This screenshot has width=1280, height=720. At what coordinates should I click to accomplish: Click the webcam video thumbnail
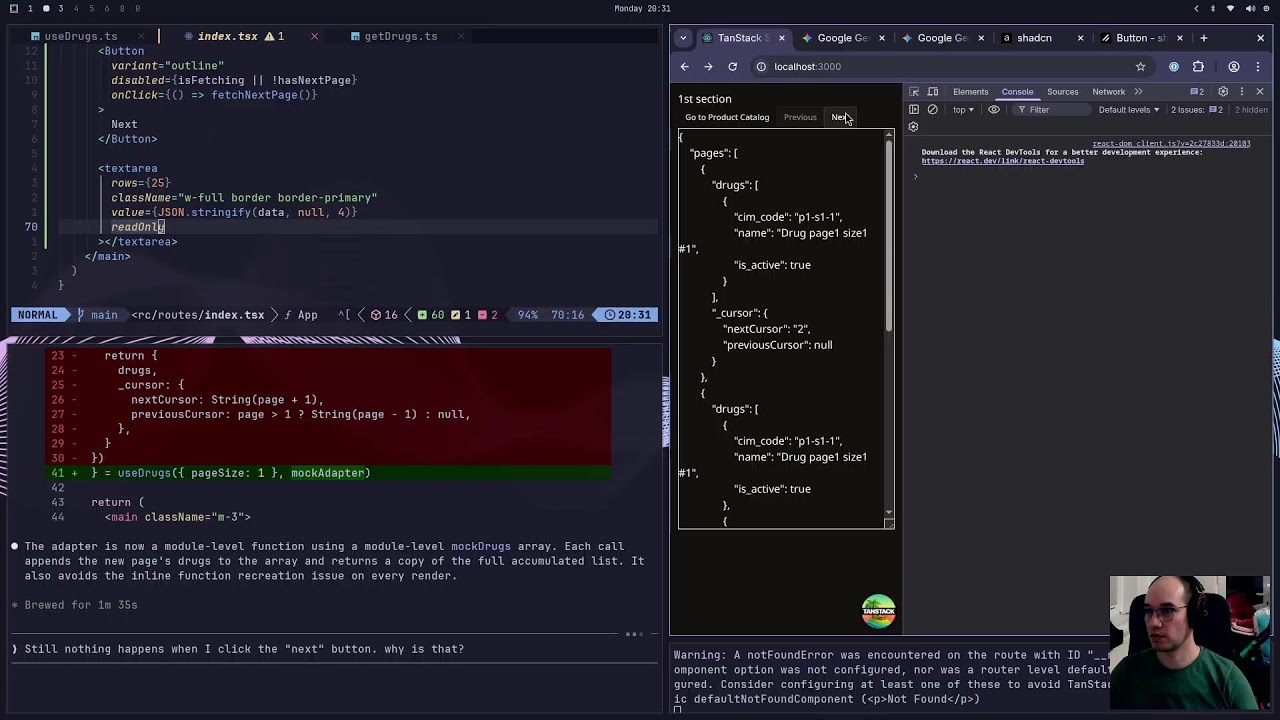[1190, 642]
